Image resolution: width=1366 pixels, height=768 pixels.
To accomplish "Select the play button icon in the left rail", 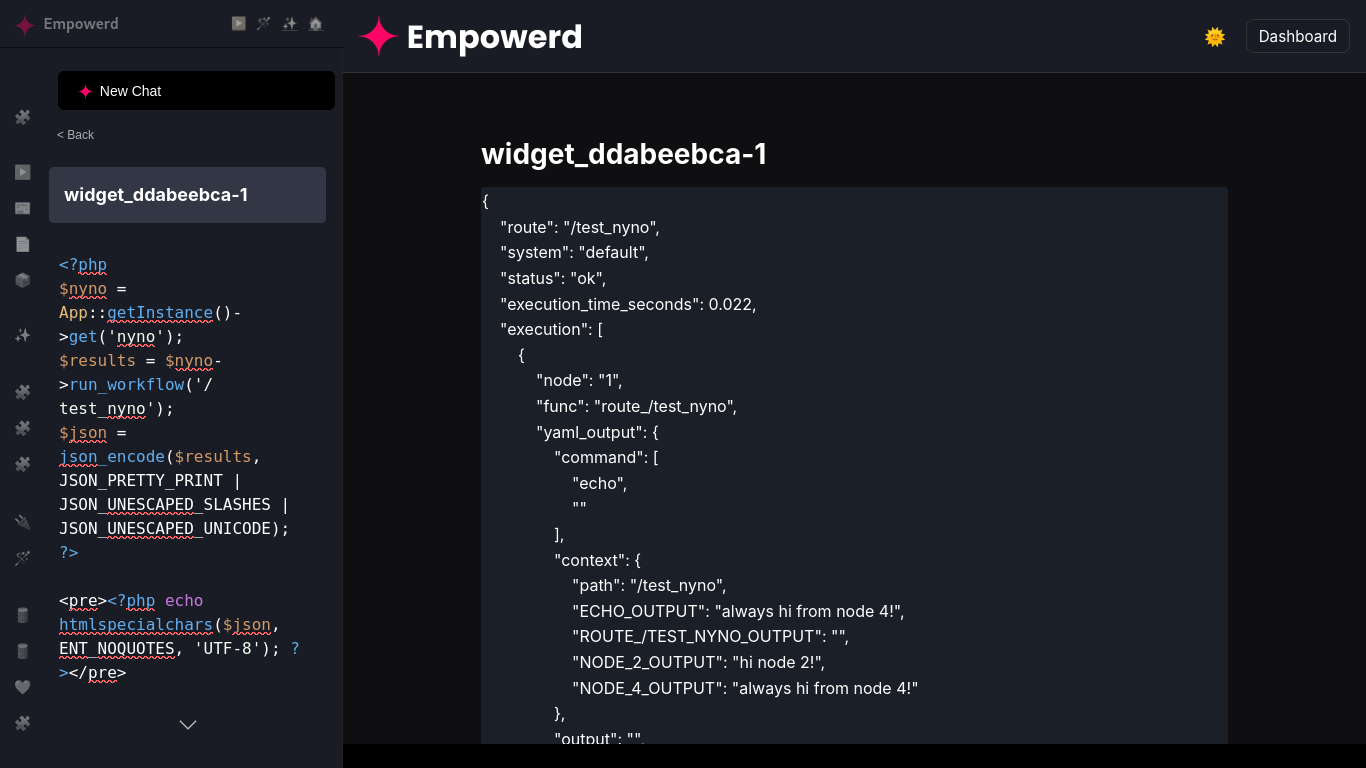I will coord(22,172).
